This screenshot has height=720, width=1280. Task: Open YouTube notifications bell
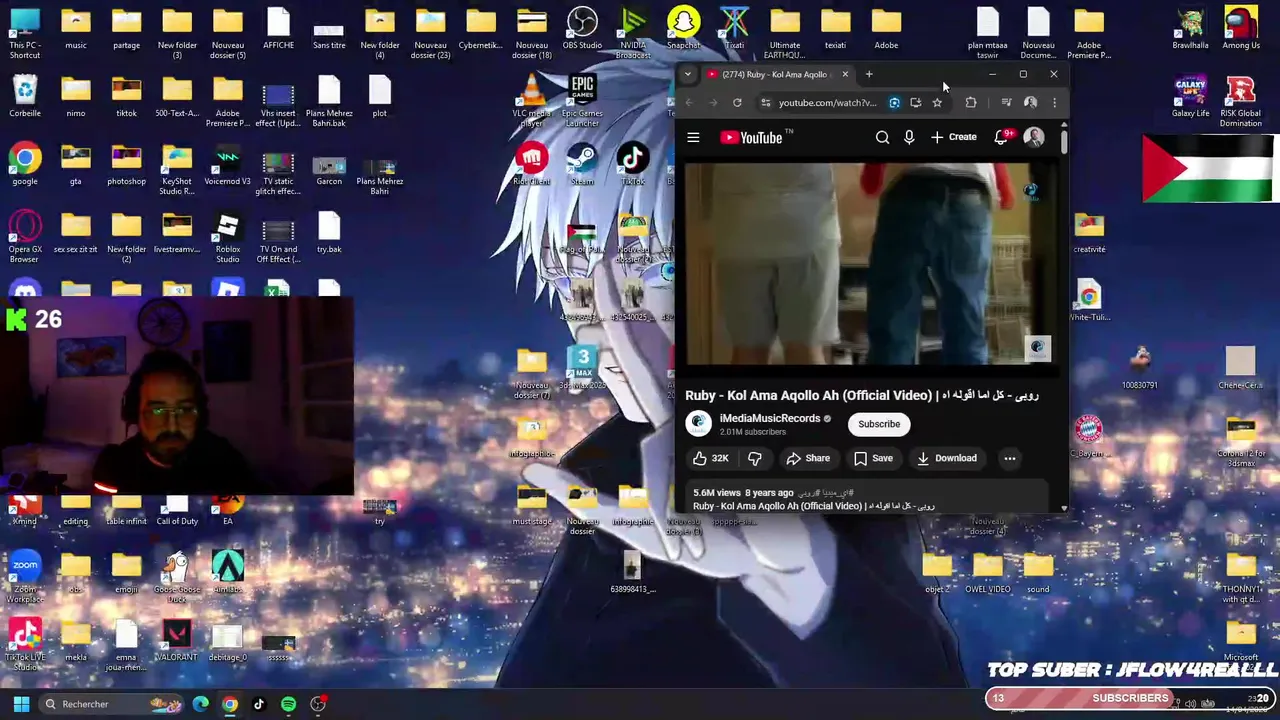(1001, 137)
